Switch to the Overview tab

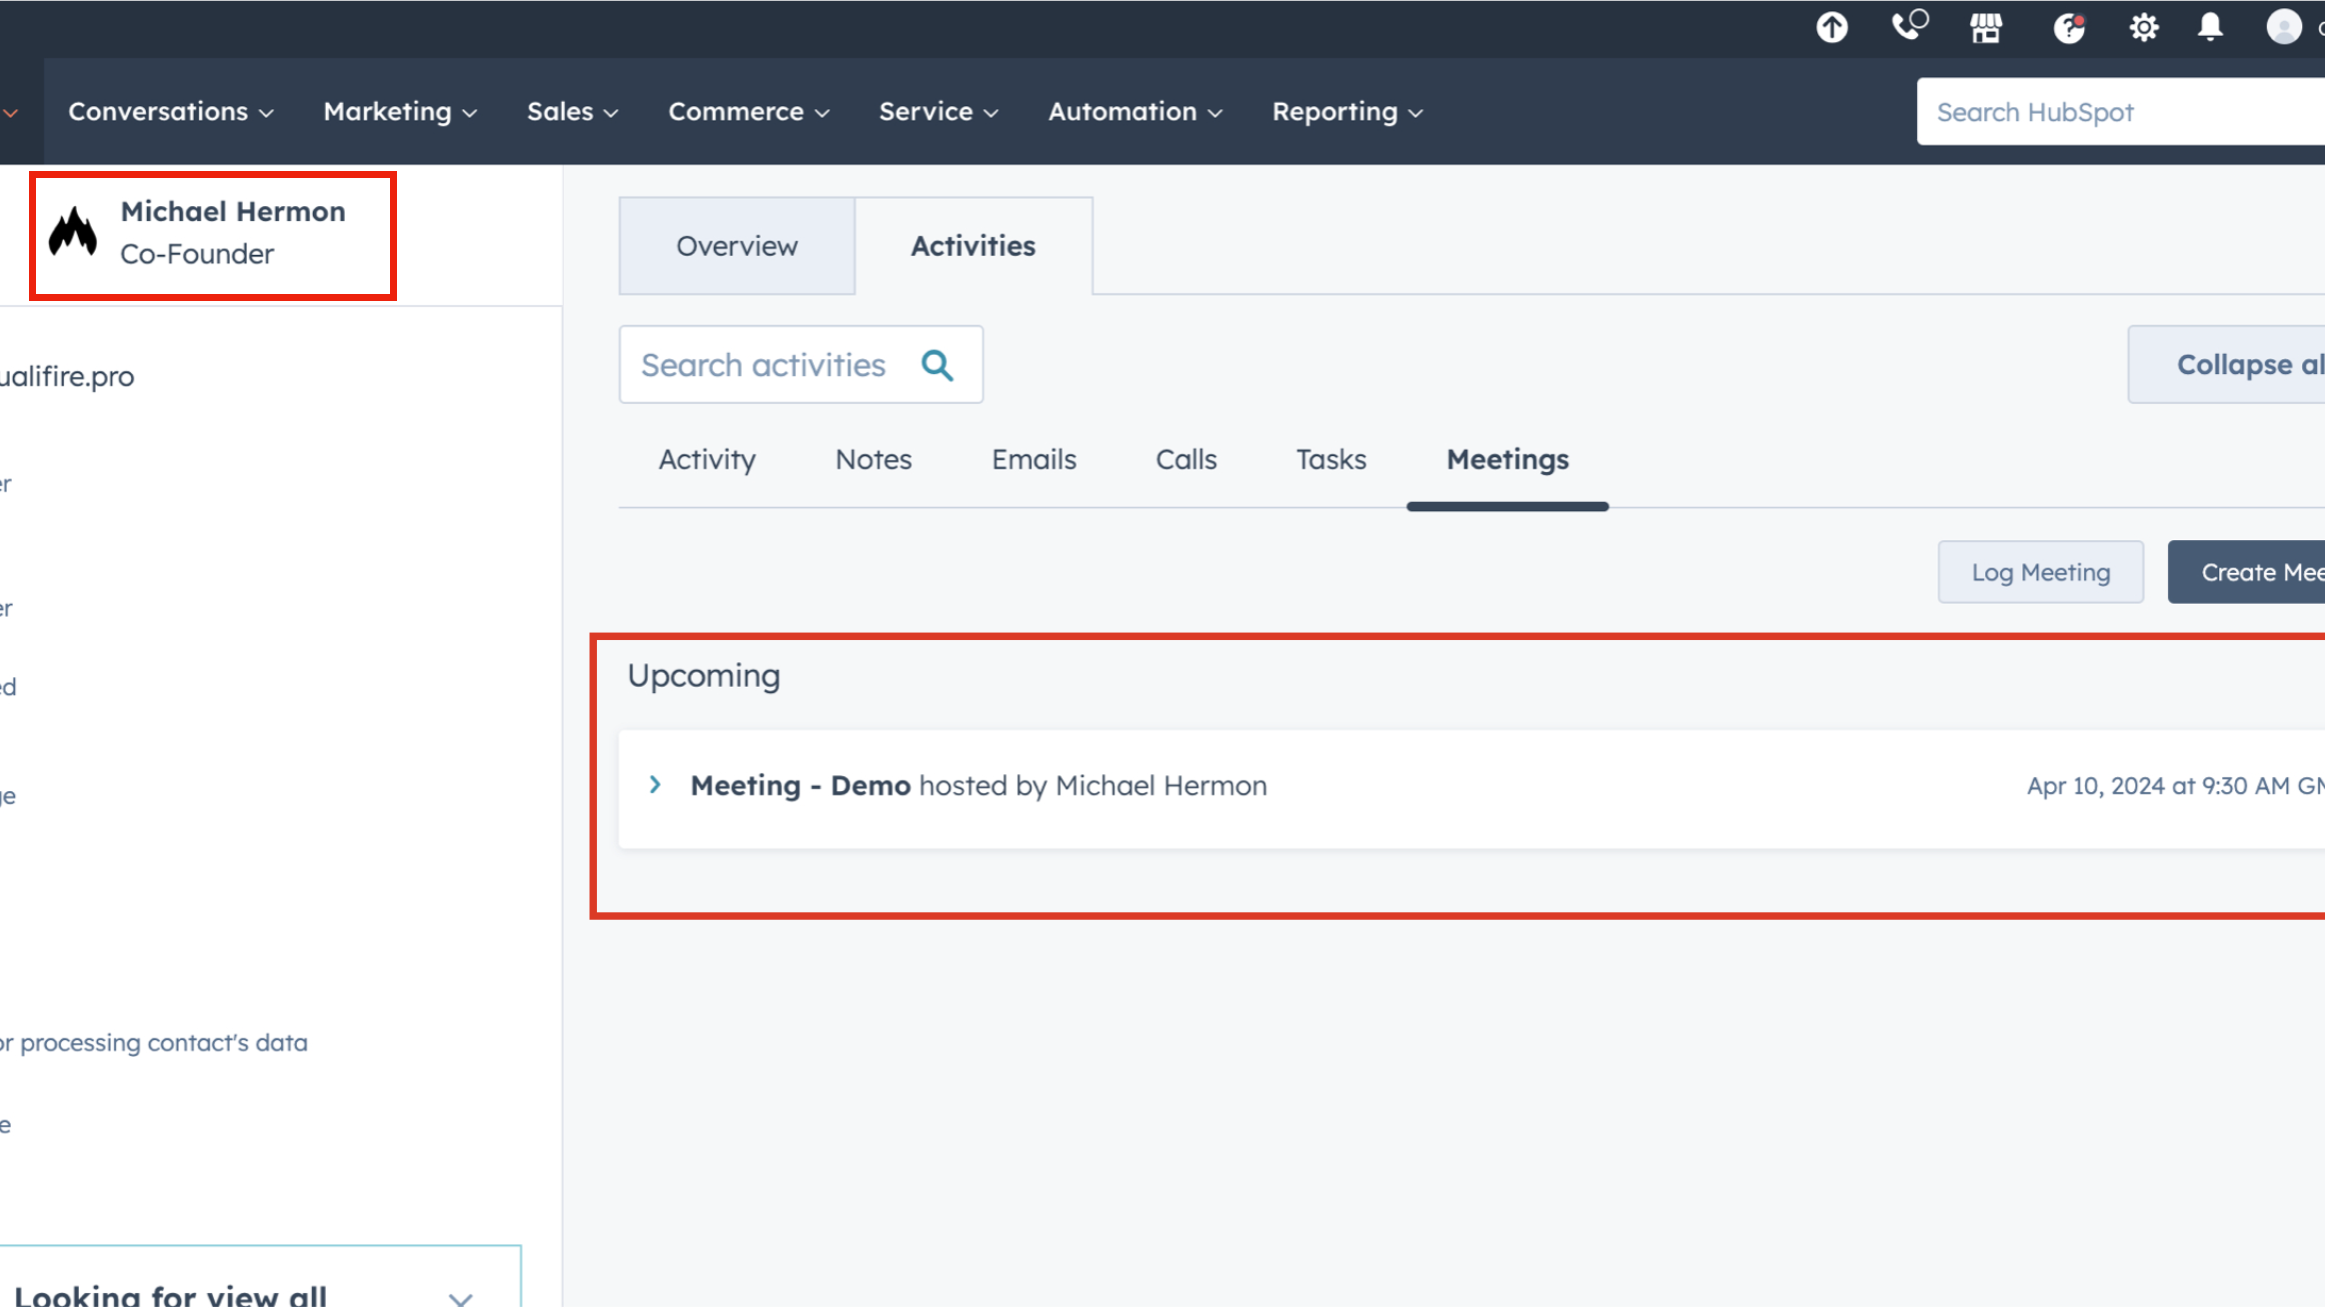736,246
